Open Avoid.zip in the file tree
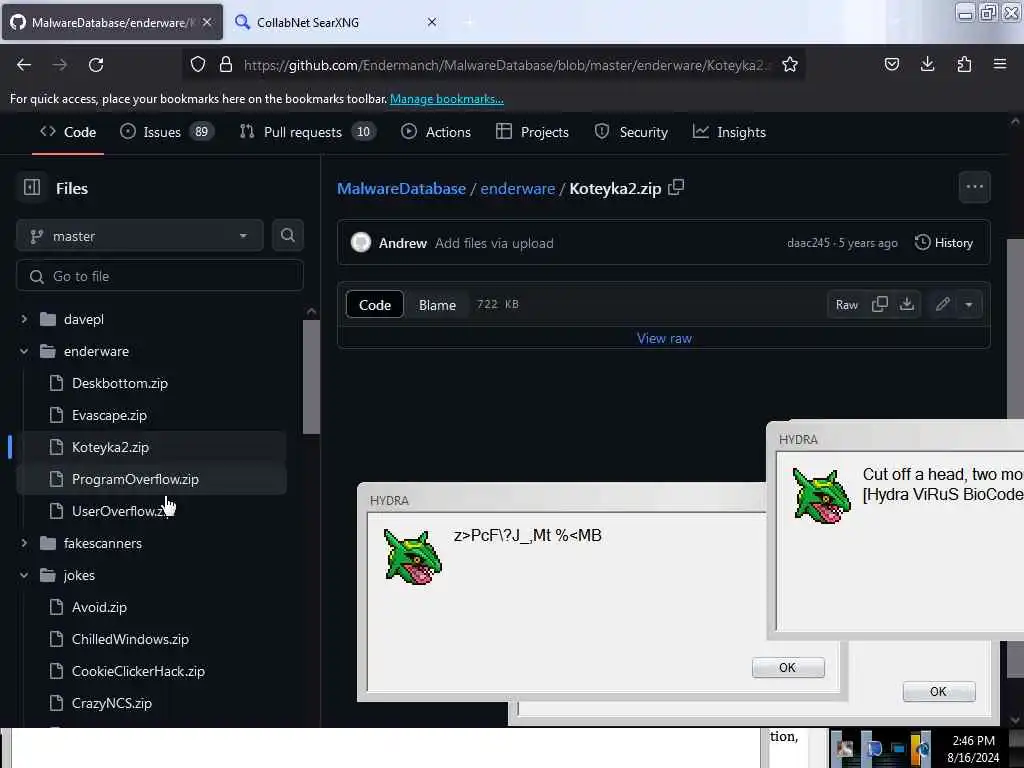 pos(99,607)
